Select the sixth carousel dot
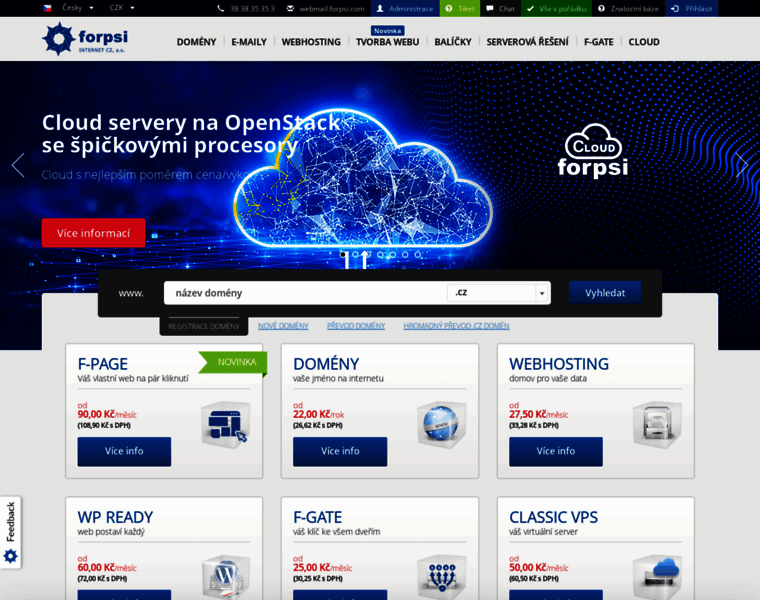 pos(405,254)
